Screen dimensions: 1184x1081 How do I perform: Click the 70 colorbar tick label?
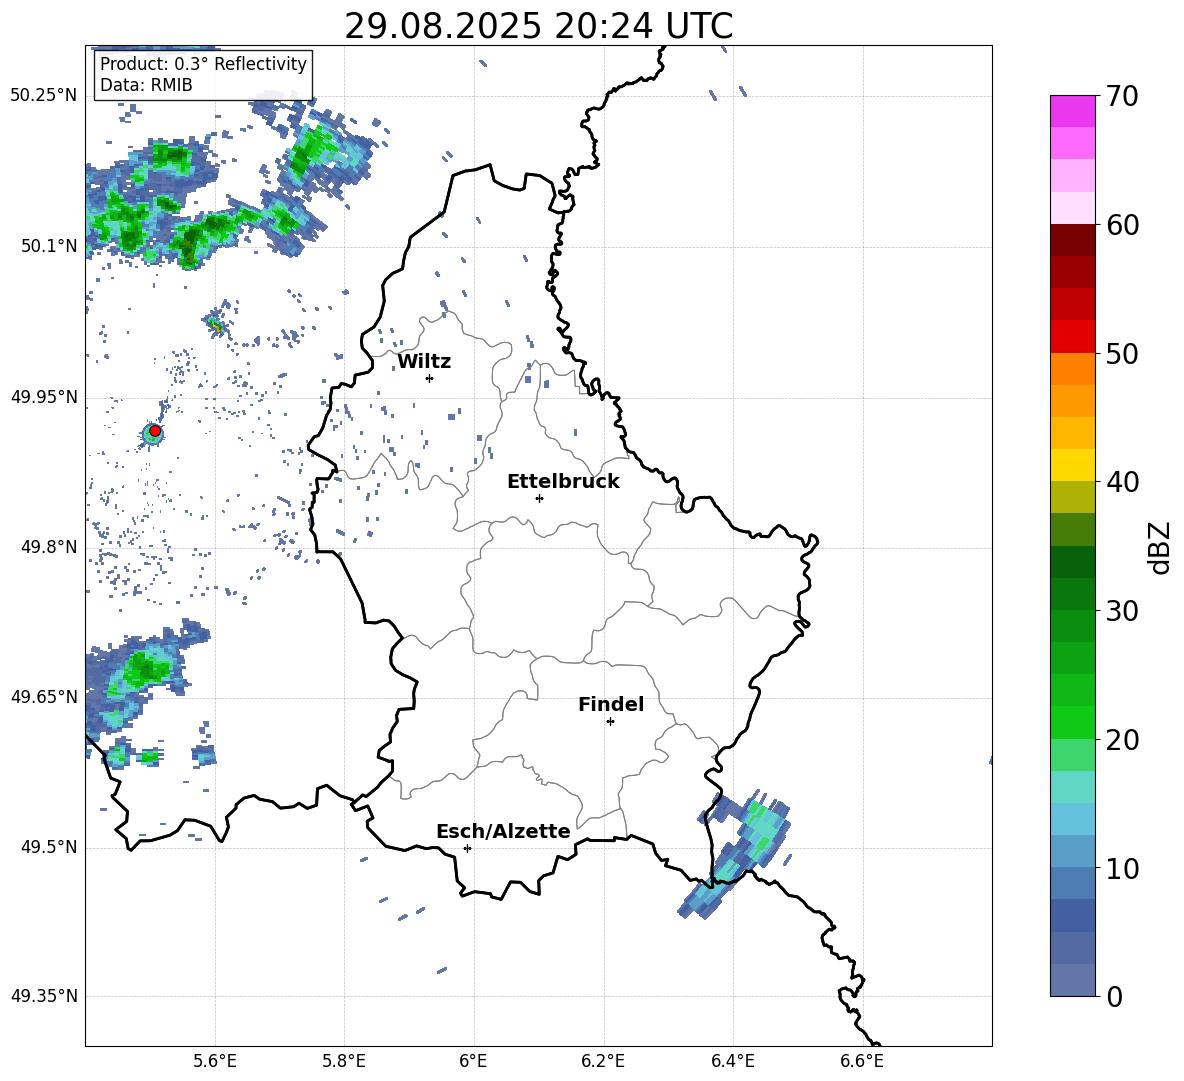coord(1122,97)
